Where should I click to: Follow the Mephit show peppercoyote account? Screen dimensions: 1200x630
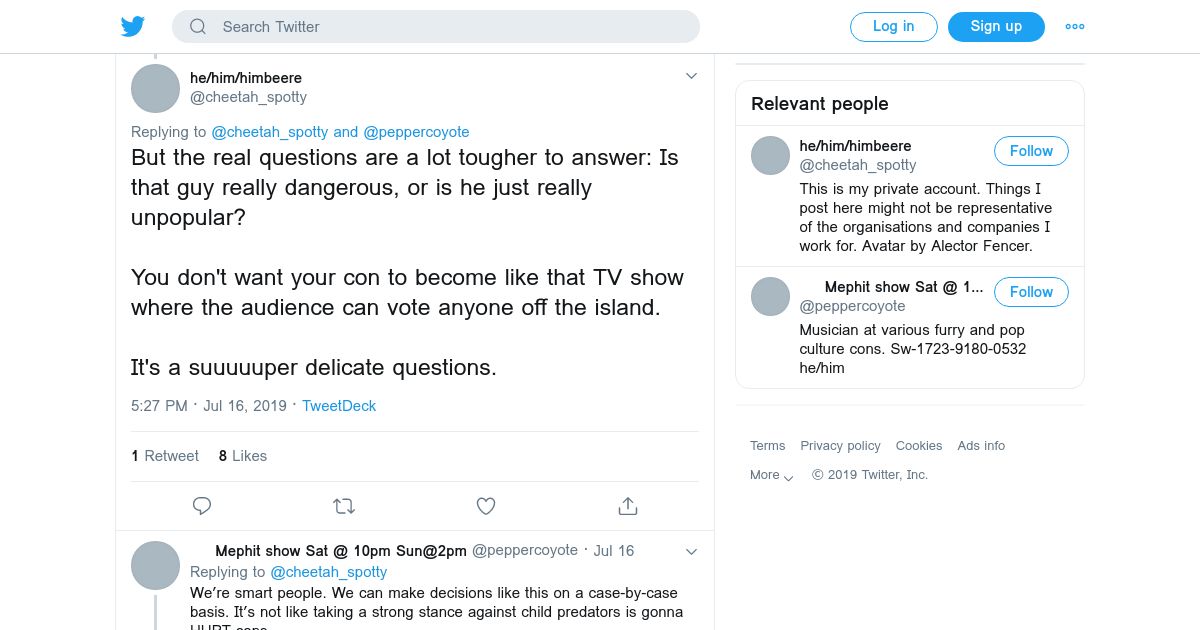1031,292
